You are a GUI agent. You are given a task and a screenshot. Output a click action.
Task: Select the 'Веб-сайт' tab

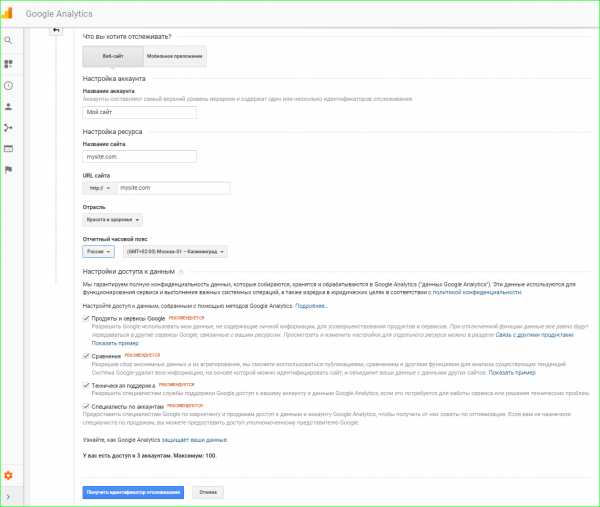point(113,57)
